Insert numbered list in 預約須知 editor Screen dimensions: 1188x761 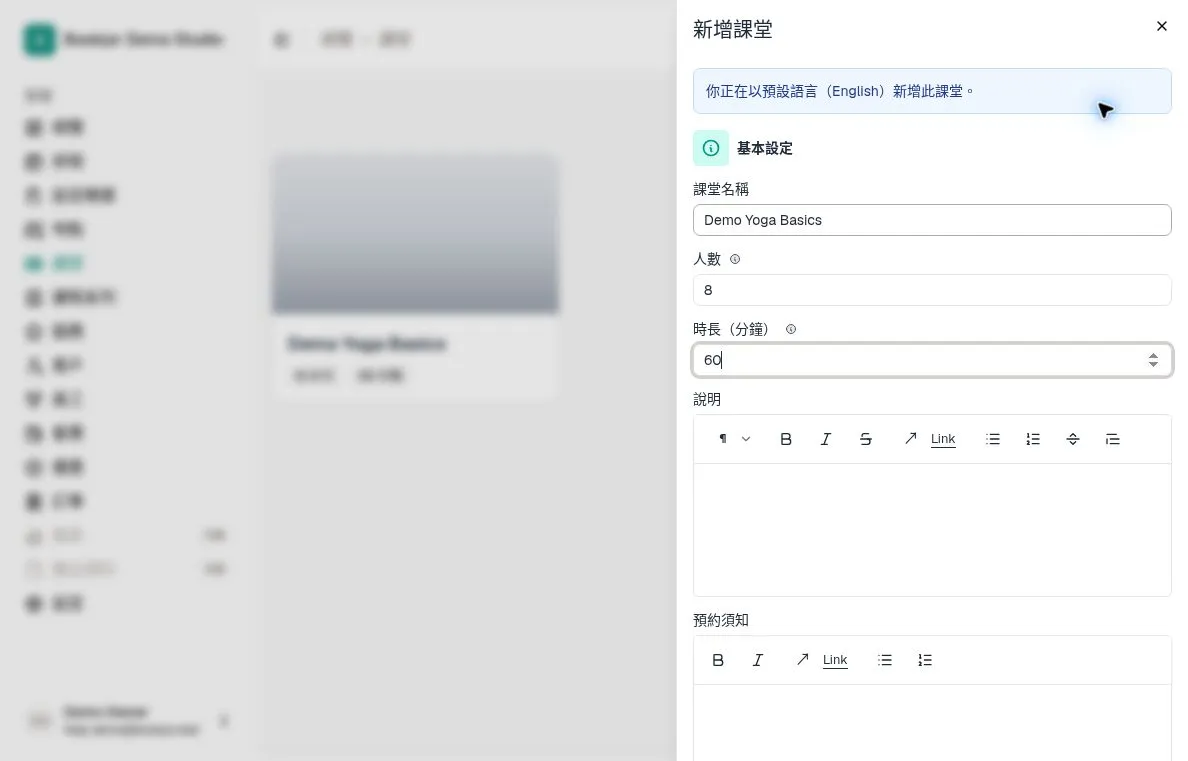coord(924,660)
